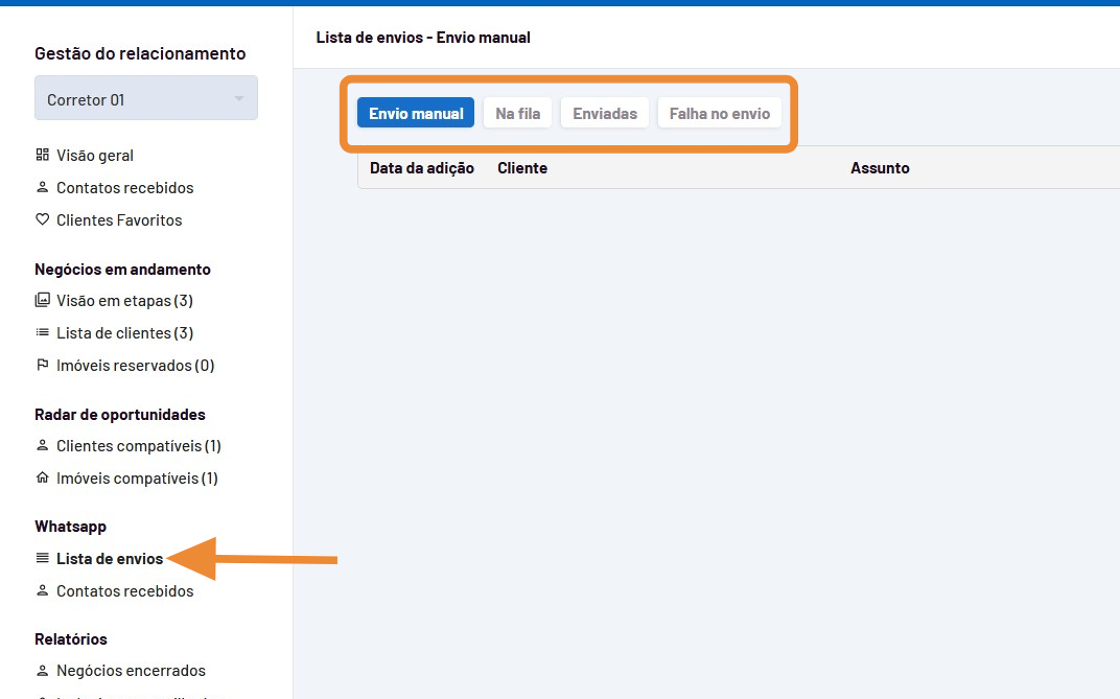Sort by Data da adição column header

pyautogui.click(x=421, y=168)
